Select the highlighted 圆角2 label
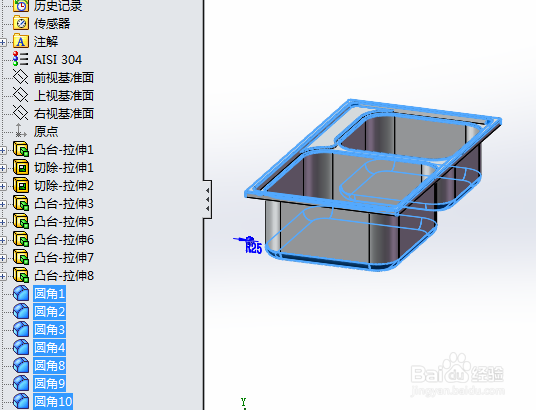Image resolution: width=536 pixels, height=410 pixels. coord(50,312)
